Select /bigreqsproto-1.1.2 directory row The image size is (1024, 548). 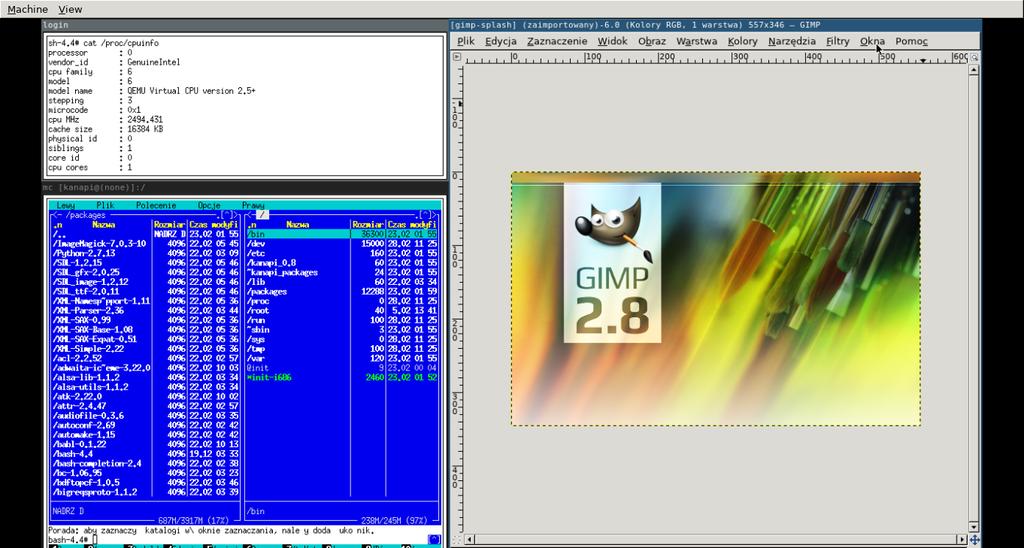click(145, 492)
